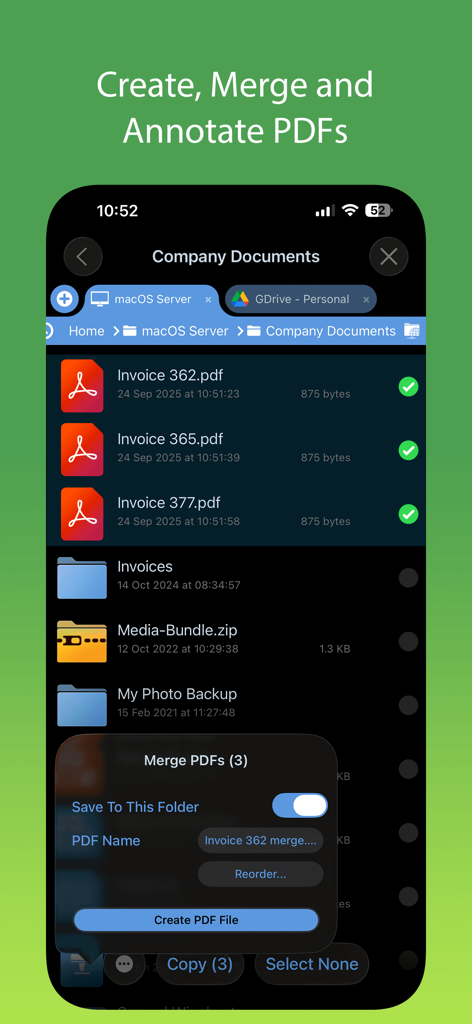Tap the Copy (3) button
The width and height of the screenshot is (472, 1024).
coord(200,964)
